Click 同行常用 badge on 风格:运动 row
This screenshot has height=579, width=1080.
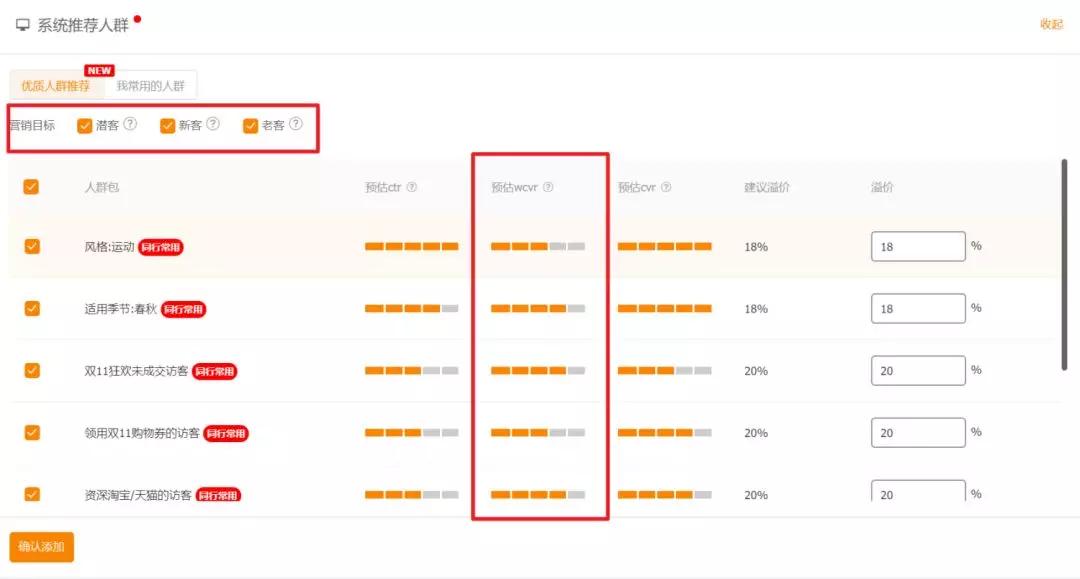(160, 247)
